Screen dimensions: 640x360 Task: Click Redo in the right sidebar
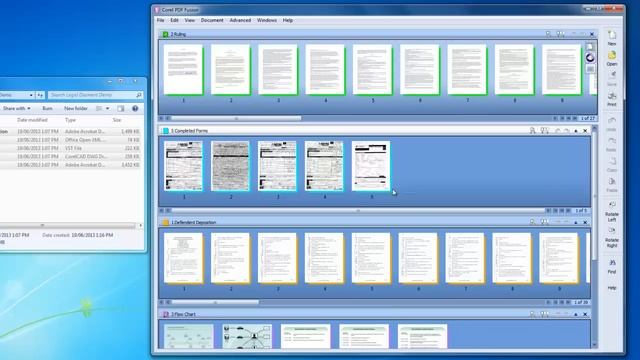(611, 144)
